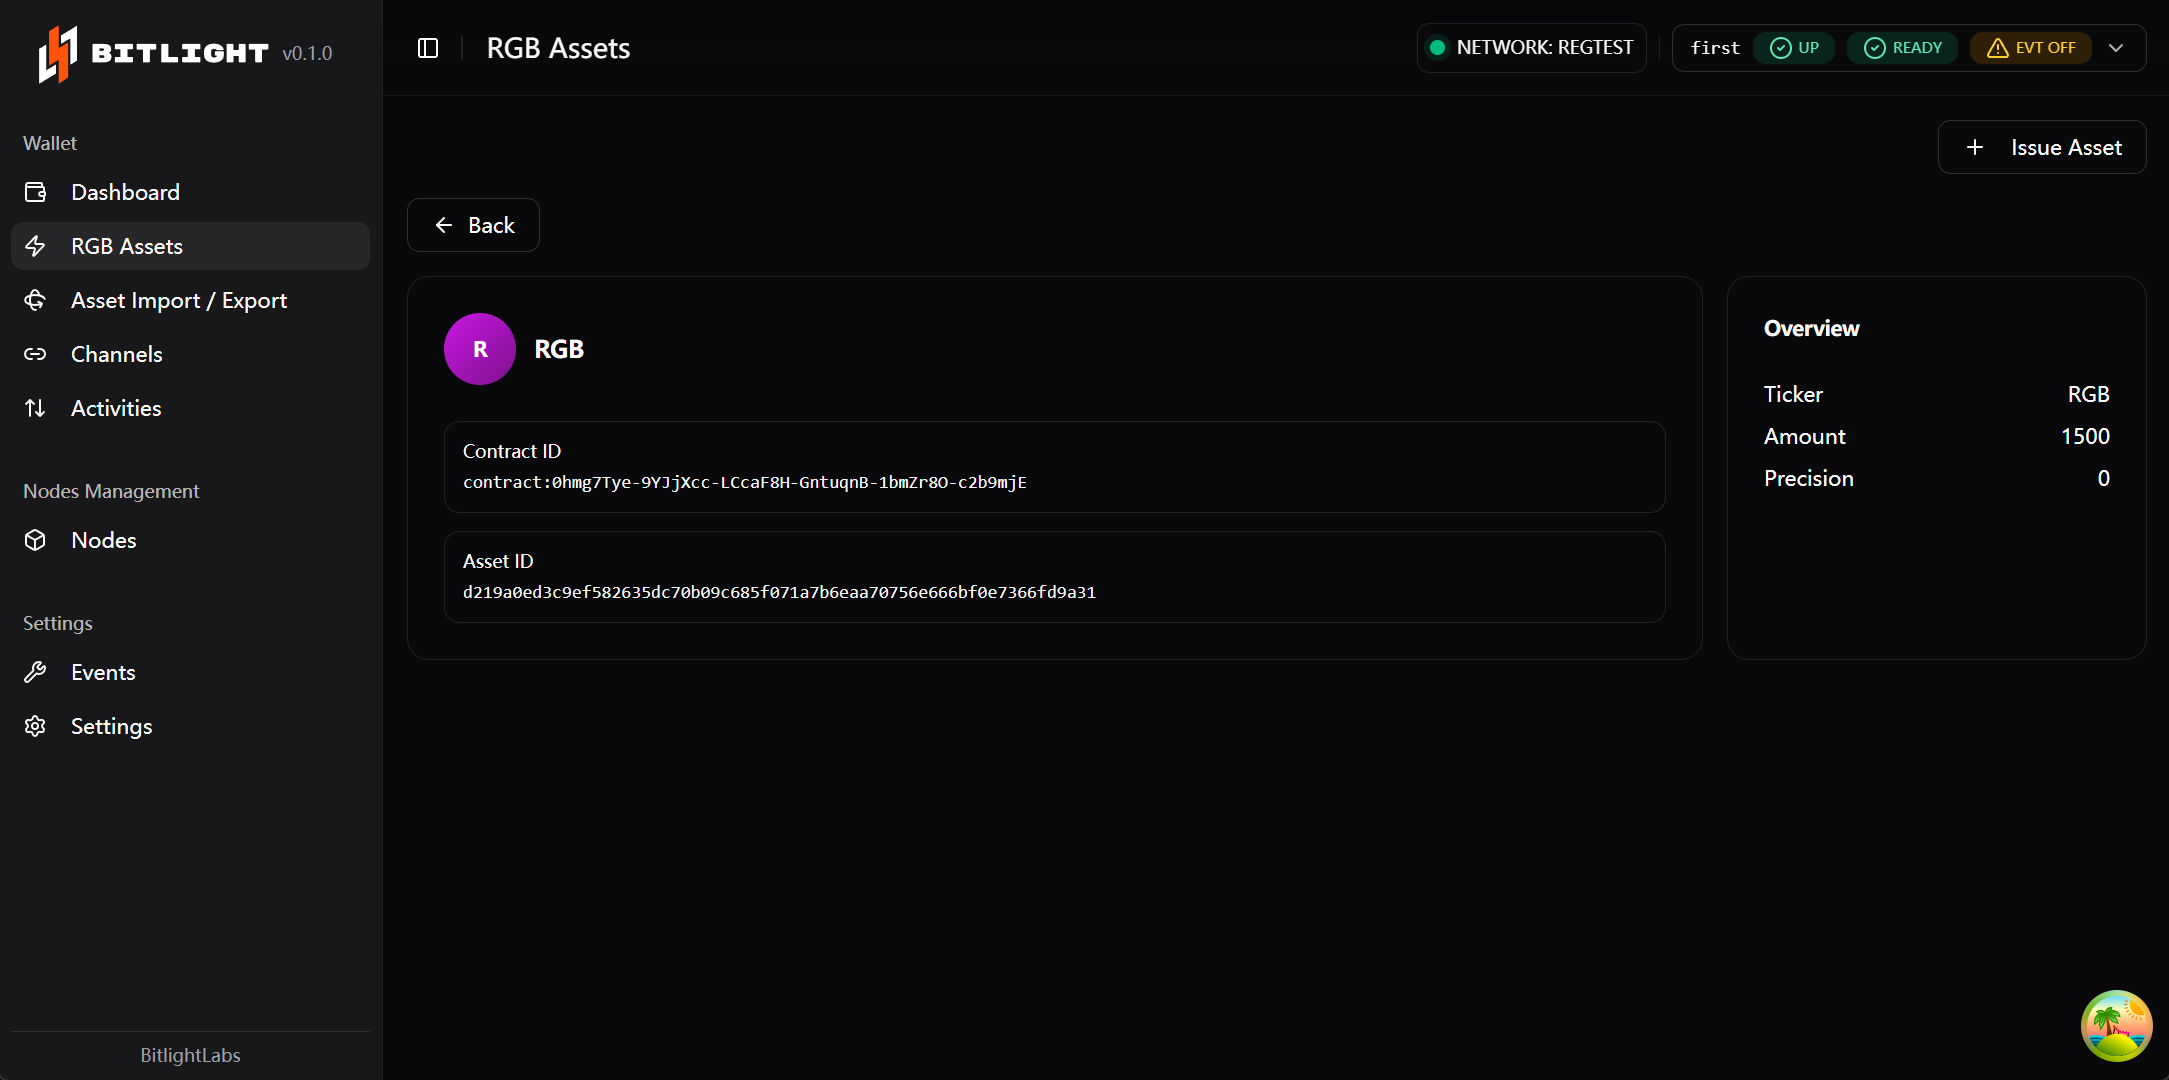
Task: Open Dashboard wallet icon
Action: (x=36, y=192)
